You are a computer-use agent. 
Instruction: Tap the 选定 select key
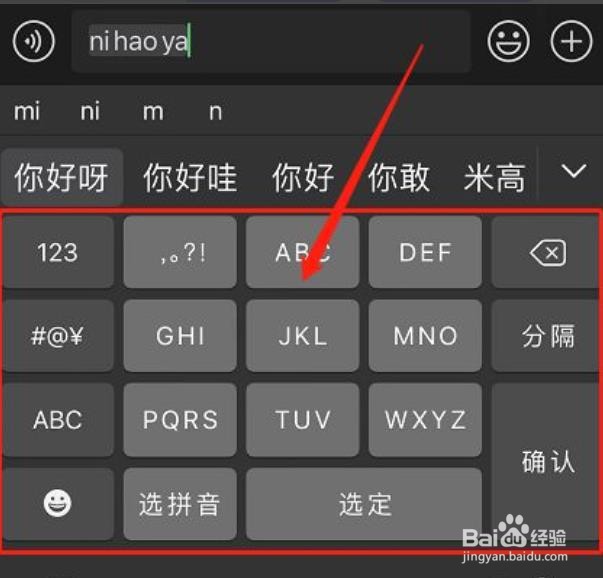coord(364,504)
